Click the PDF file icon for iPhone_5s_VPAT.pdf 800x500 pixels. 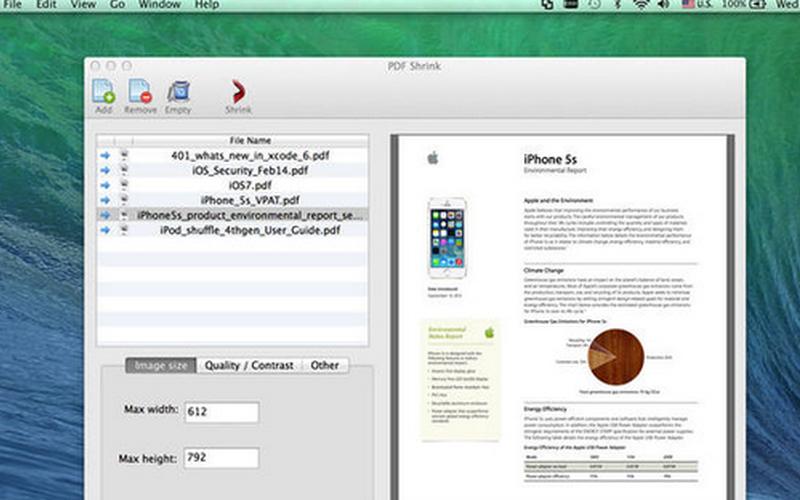tap(124, 200)
